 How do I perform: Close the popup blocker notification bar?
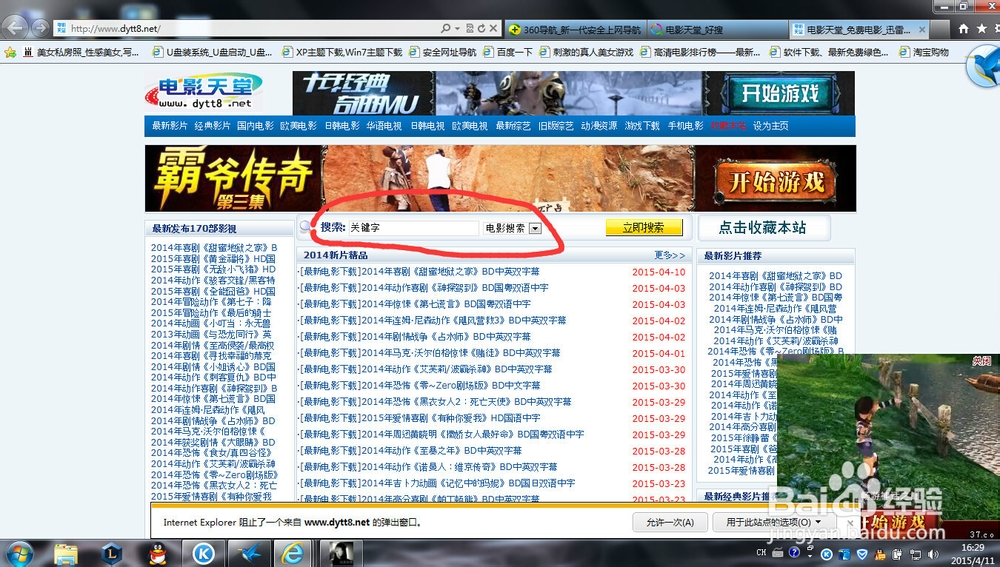(x=850, y=522)
